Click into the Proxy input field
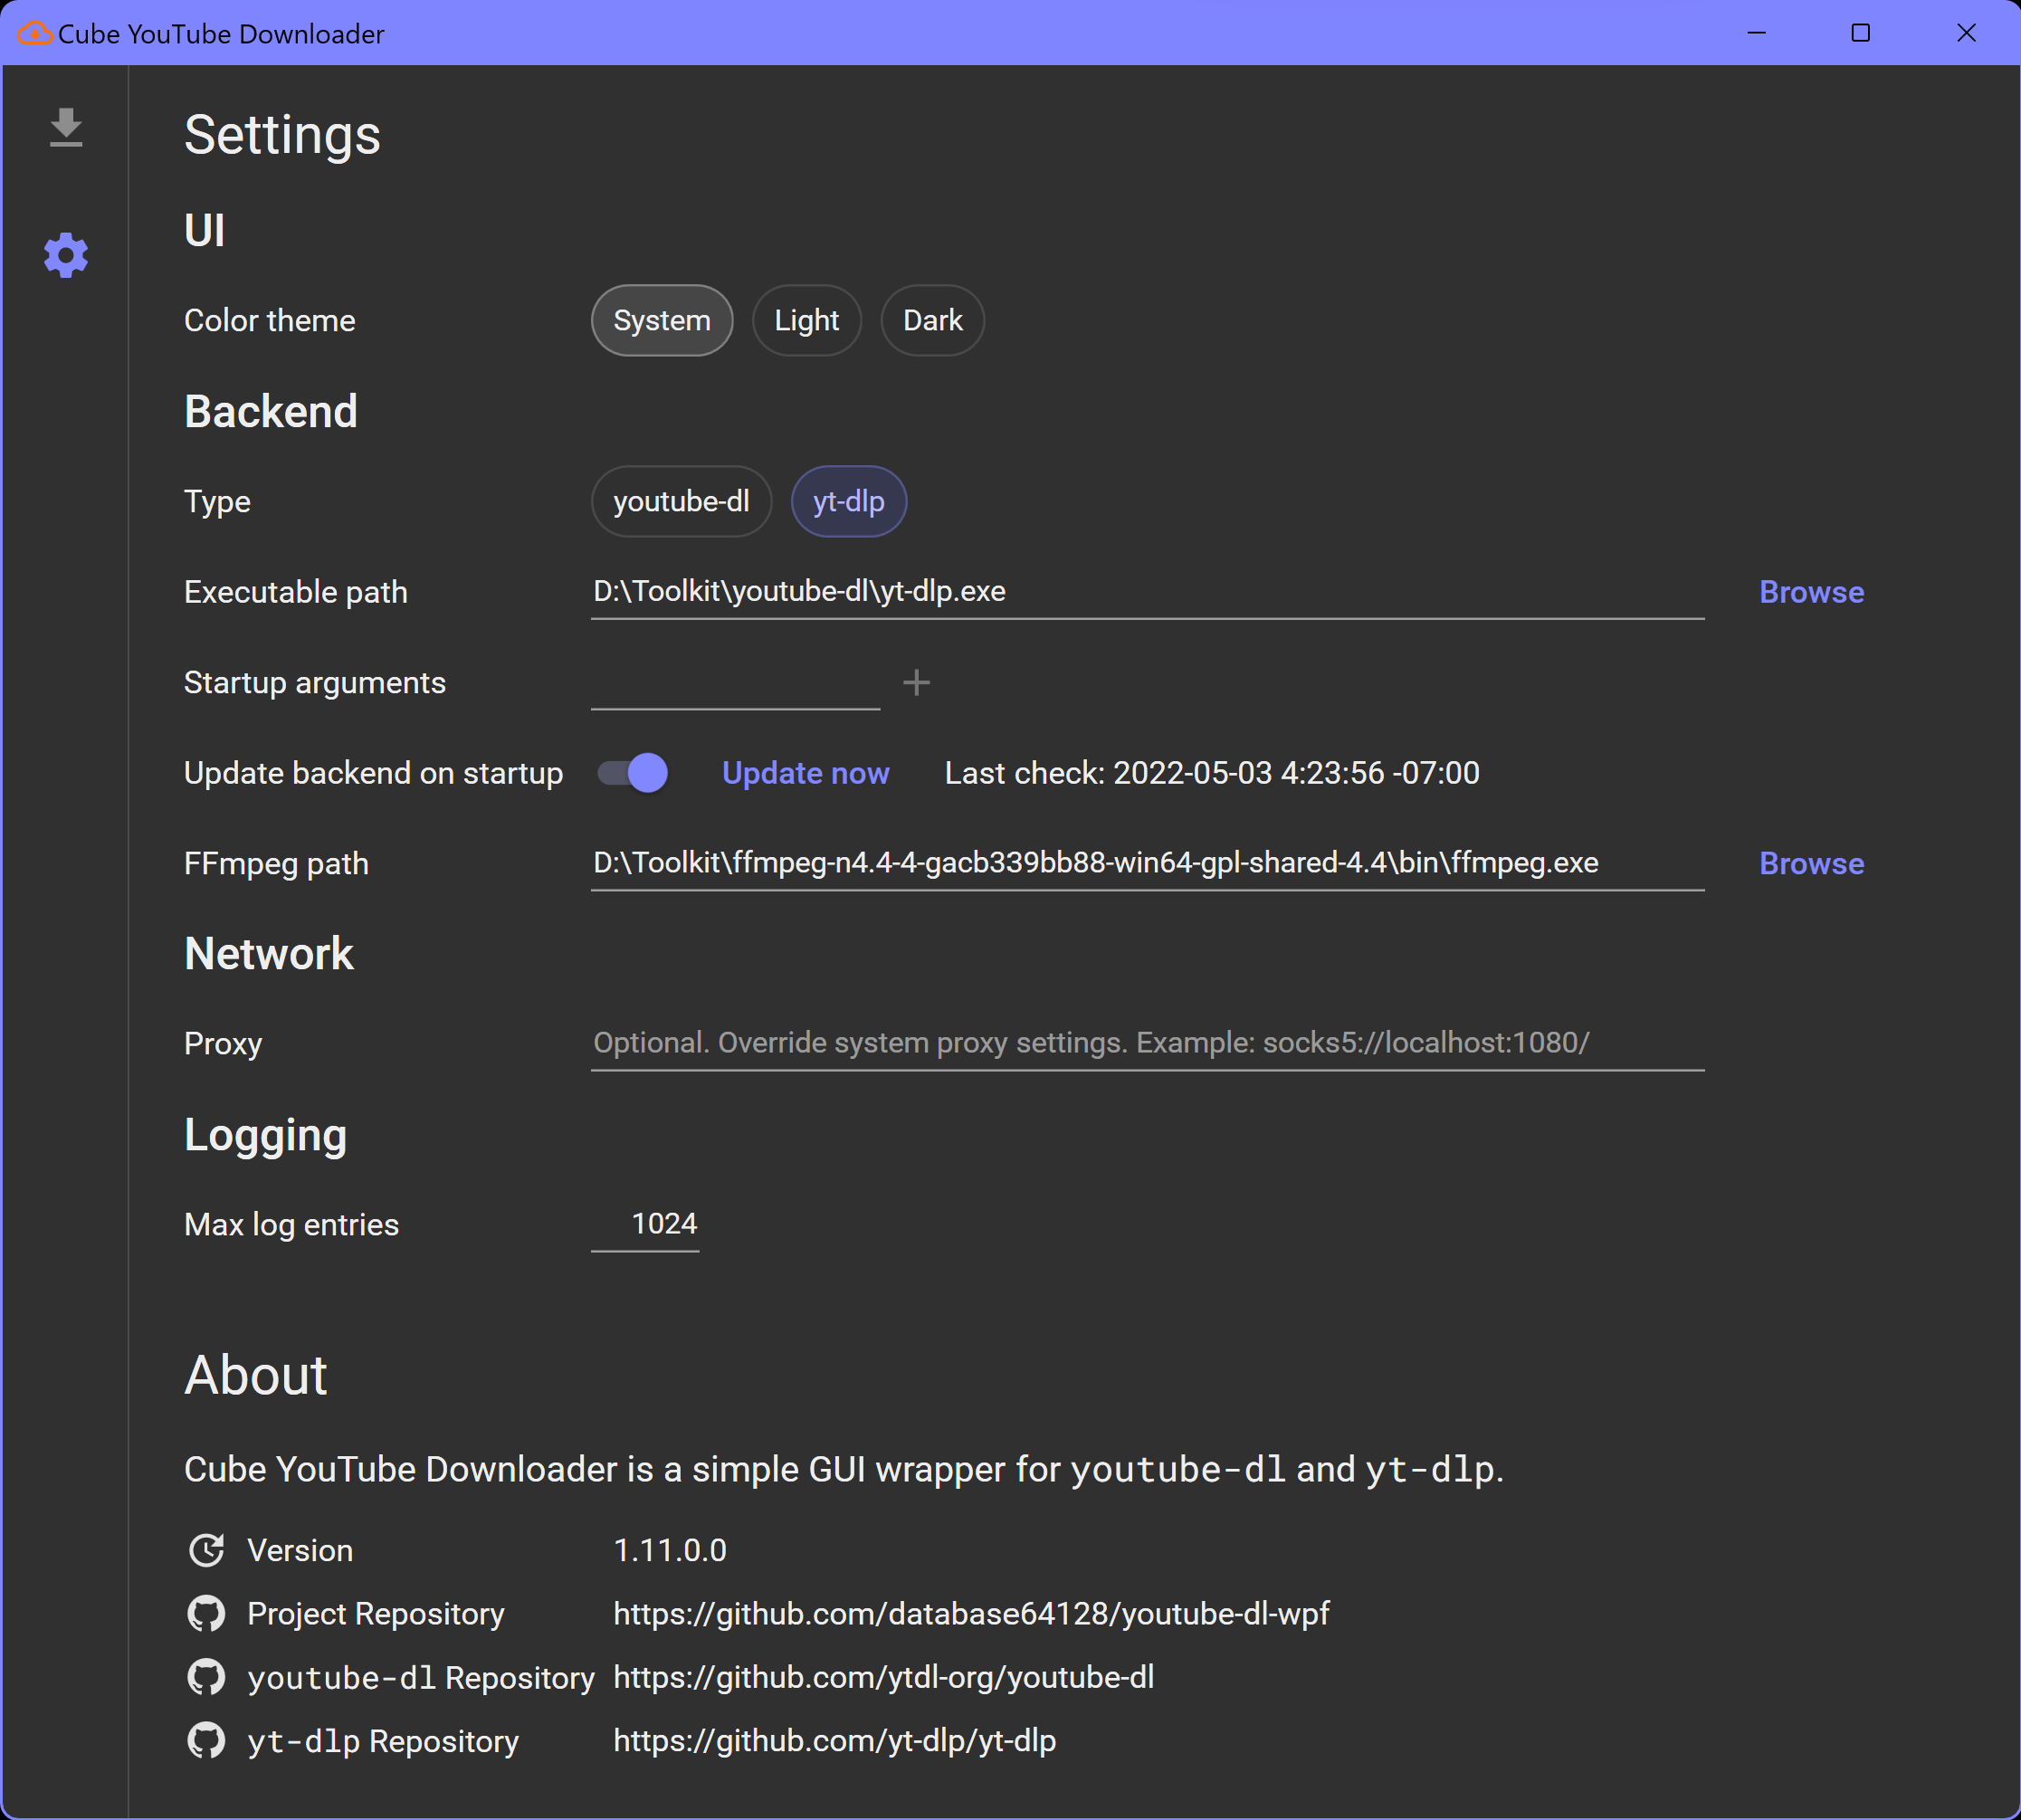The image size is (2021, 1820). (x=1146, y=1043)
